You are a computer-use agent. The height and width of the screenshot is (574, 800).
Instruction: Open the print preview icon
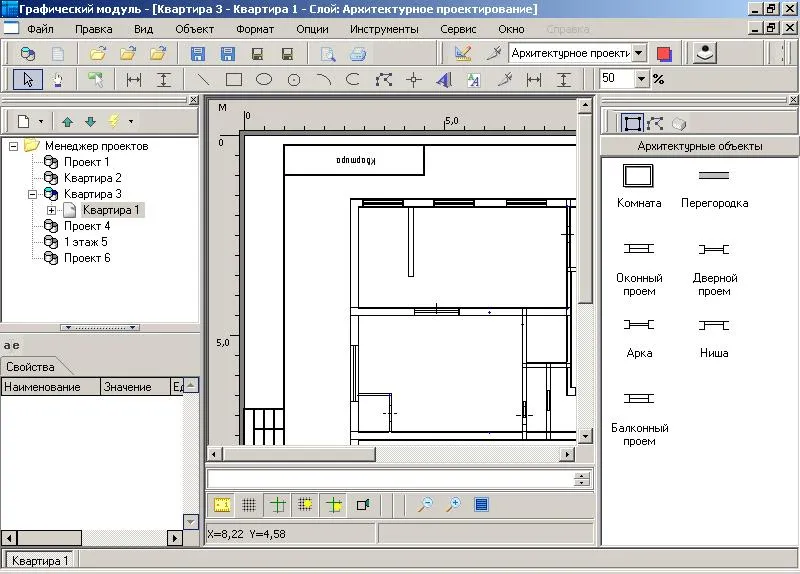point(328,54)
